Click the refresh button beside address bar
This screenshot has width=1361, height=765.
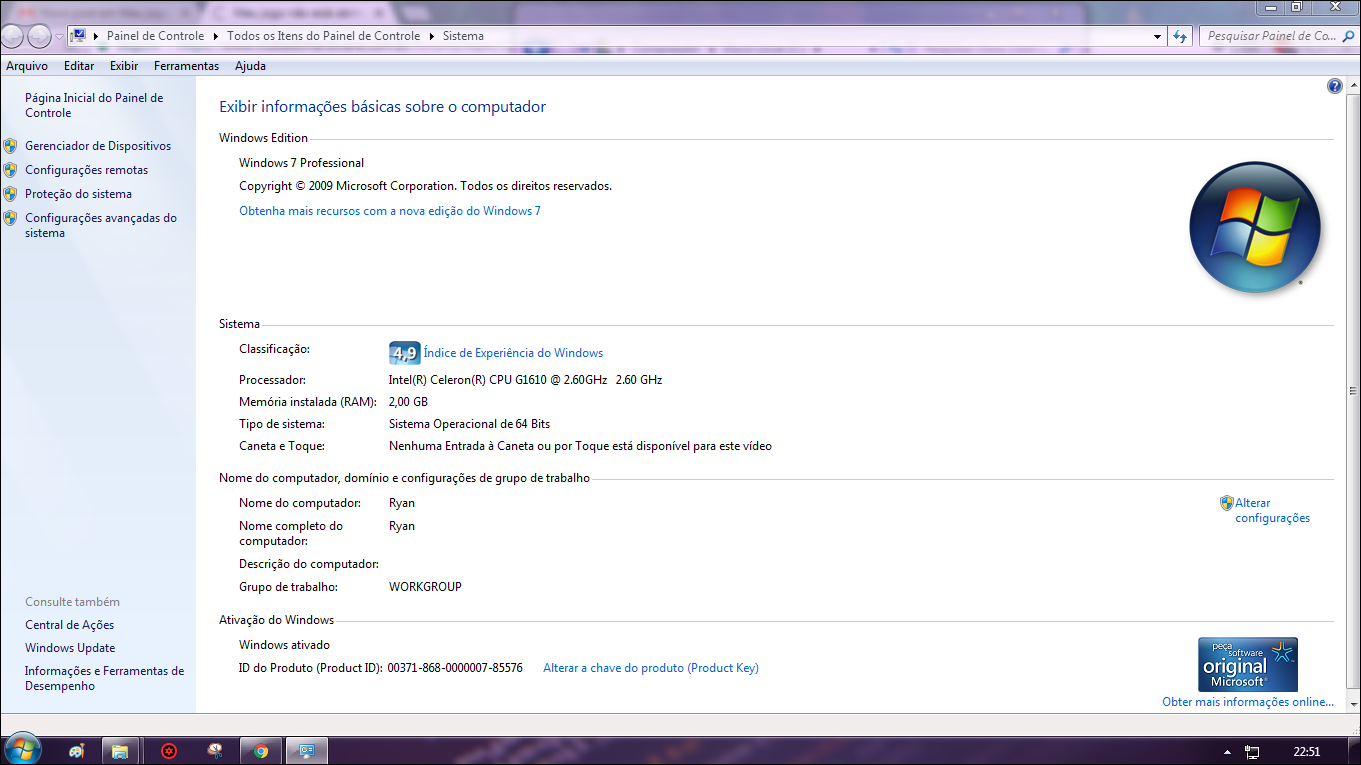(x=1180, y=36)
